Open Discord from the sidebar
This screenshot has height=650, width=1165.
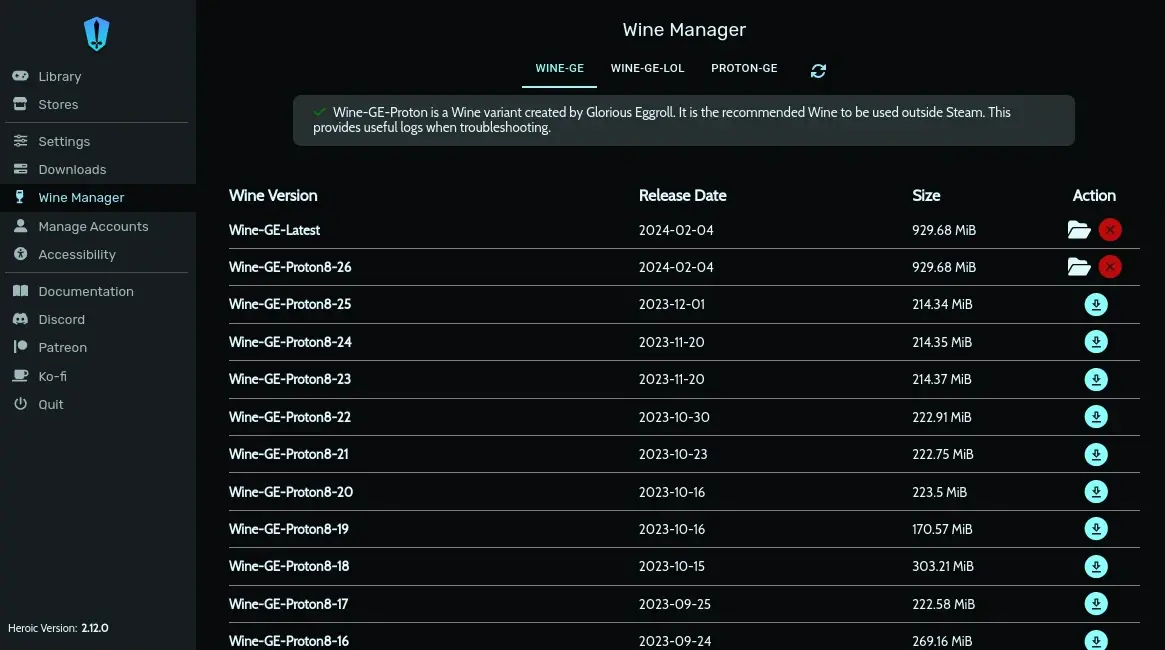pyautogui.click(x=61, y=319)
